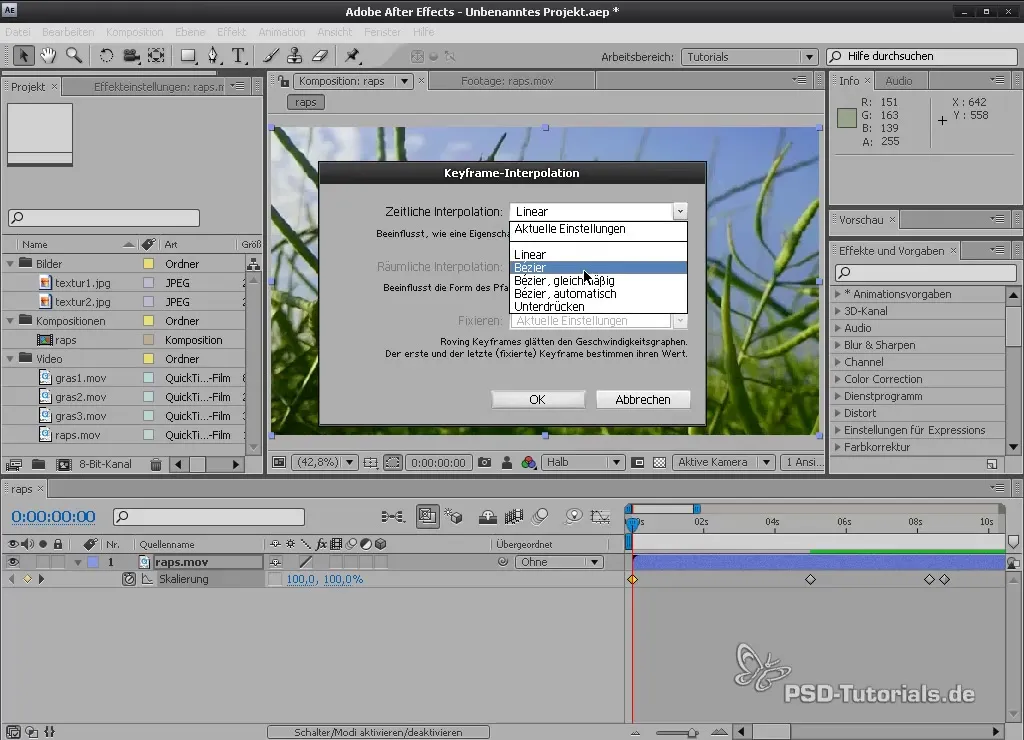1024x740 pixels.
Task: Click the Abbrechen button
Action: click(x=643, y=400)
